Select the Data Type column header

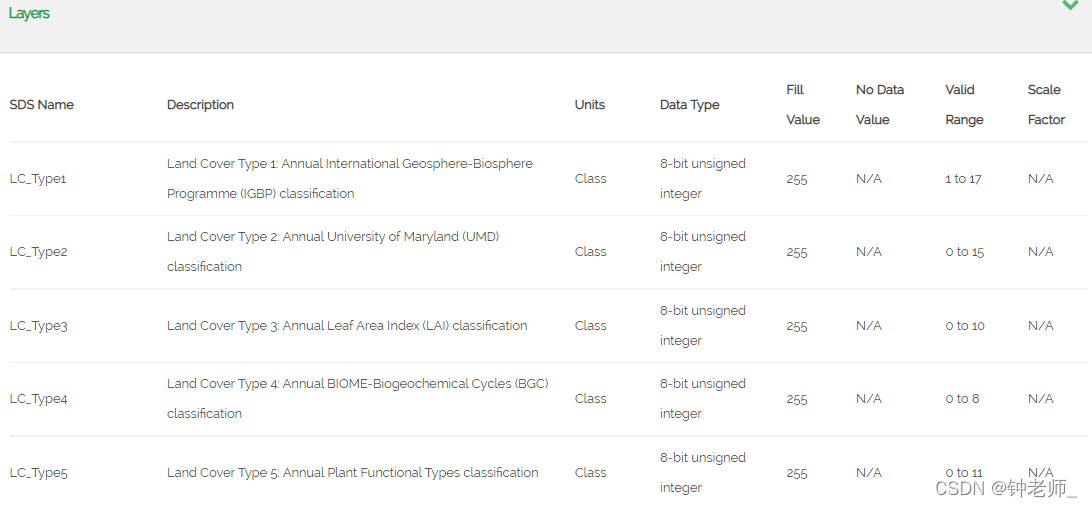[x=690, y=105]
